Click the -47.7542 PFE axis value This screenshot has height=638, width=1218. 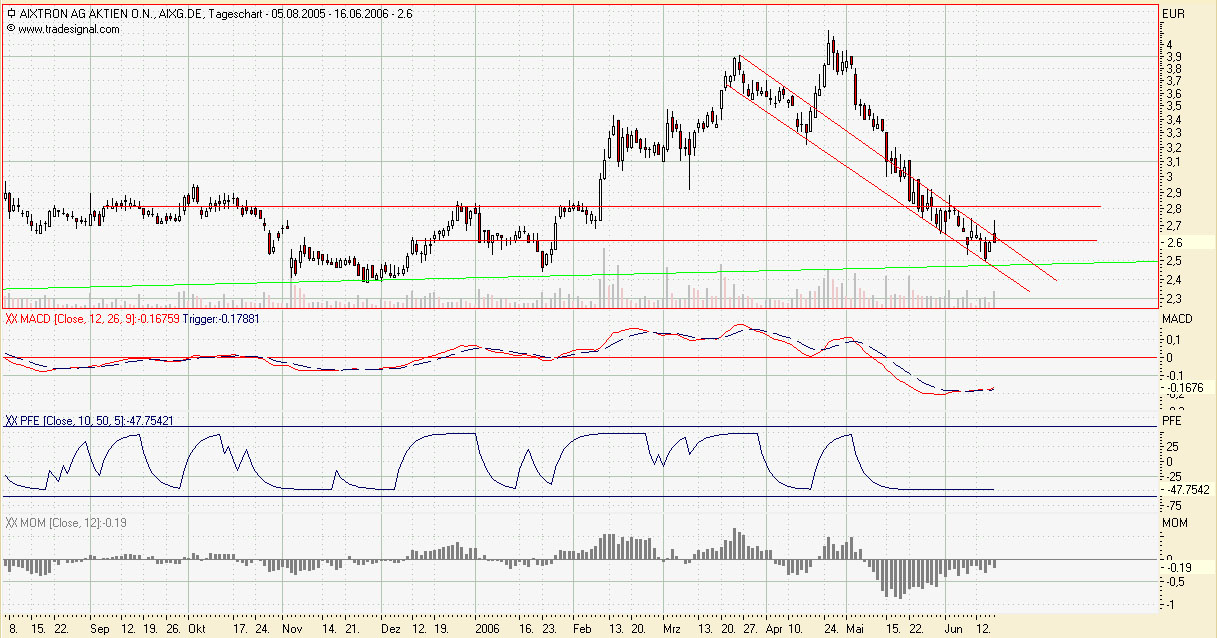(1188, 490)
